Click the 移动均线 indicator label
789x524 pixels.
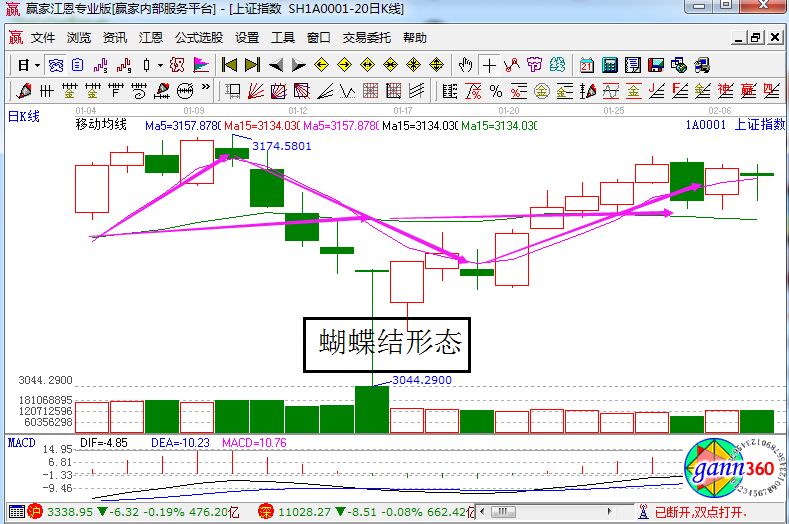click(101, 125)
